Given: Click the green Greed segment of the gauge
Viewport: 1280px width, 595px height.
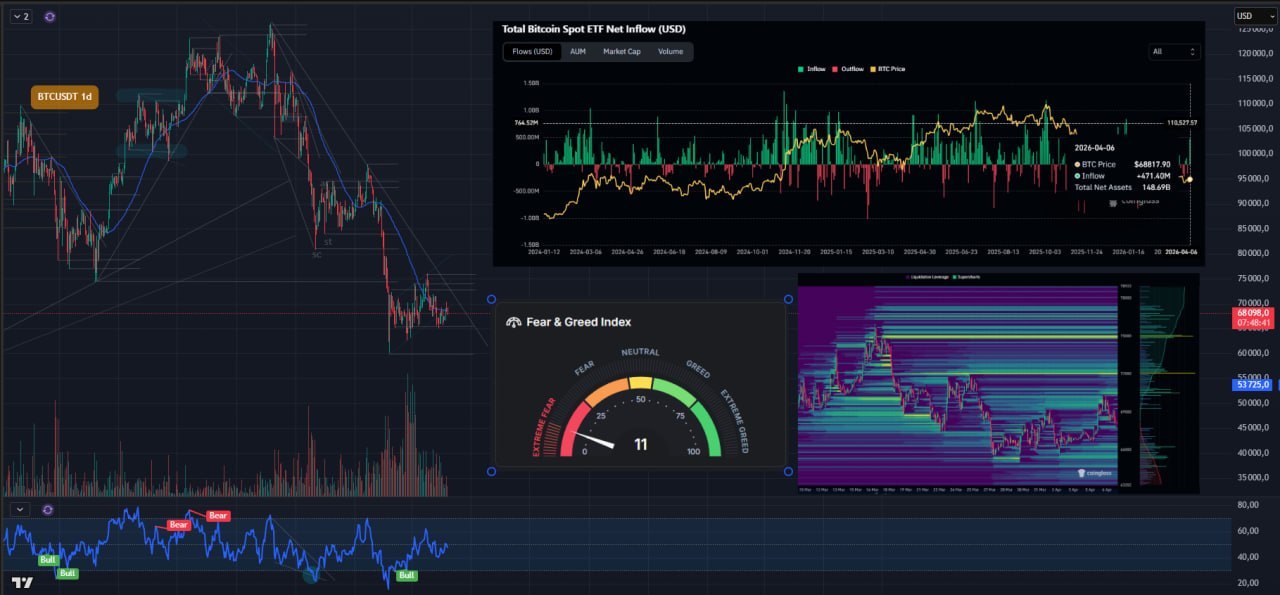Looking at the screenshot, I should click(700, 400).
